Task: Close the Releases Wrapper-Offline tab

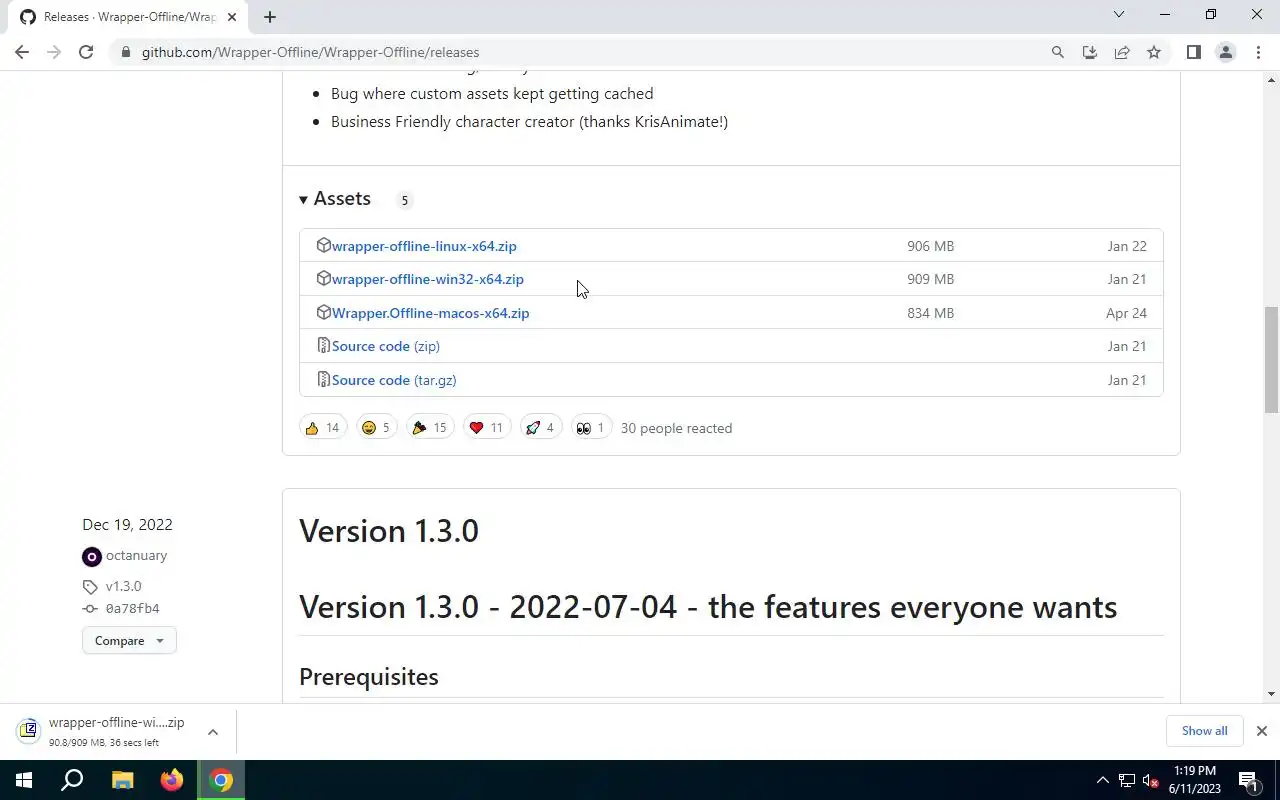Action: (x=232, y=17)
